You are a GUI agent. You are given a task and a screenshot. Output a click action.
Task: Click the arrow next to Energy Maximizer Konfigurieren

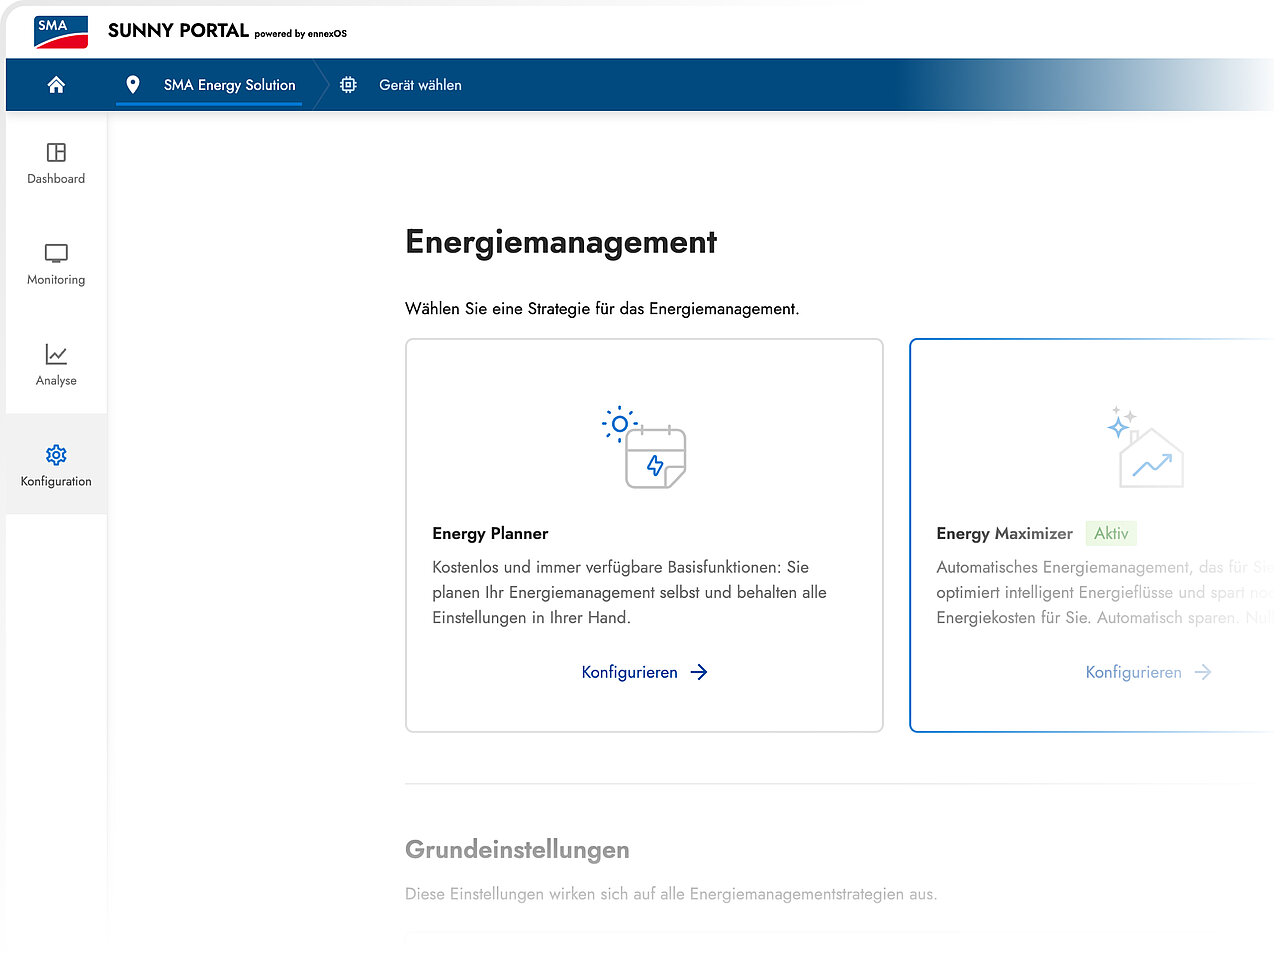[1203, 672]
